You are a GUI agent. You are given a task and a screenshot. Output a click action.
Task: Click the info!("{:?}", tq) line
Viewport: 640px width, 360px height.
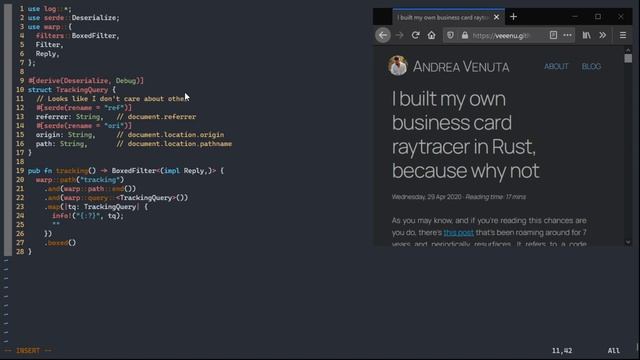[x=88, y=216]
